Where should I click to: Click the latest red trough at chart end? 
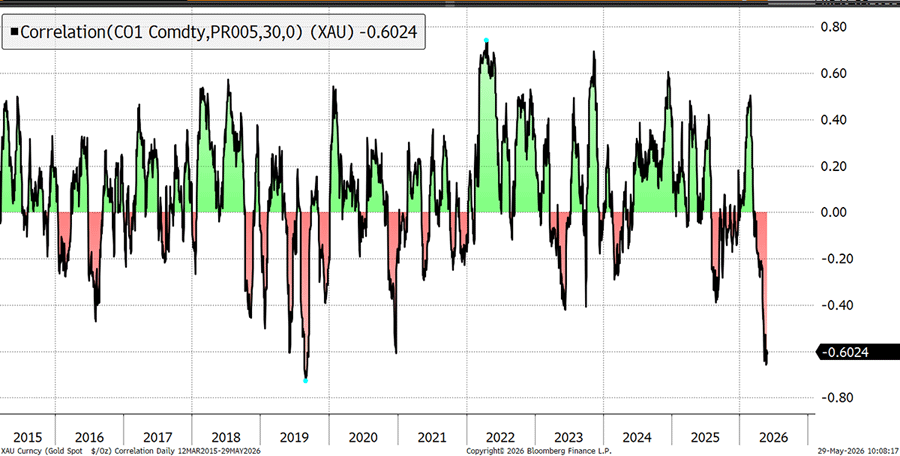(766, 362)
